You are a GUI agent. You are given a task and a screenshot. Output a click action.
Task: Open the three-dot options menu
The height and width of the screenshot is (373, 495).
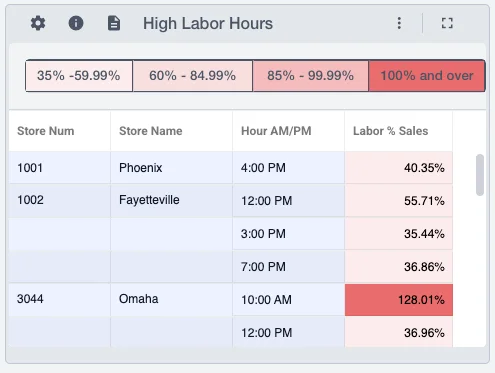tap(399, 23)
